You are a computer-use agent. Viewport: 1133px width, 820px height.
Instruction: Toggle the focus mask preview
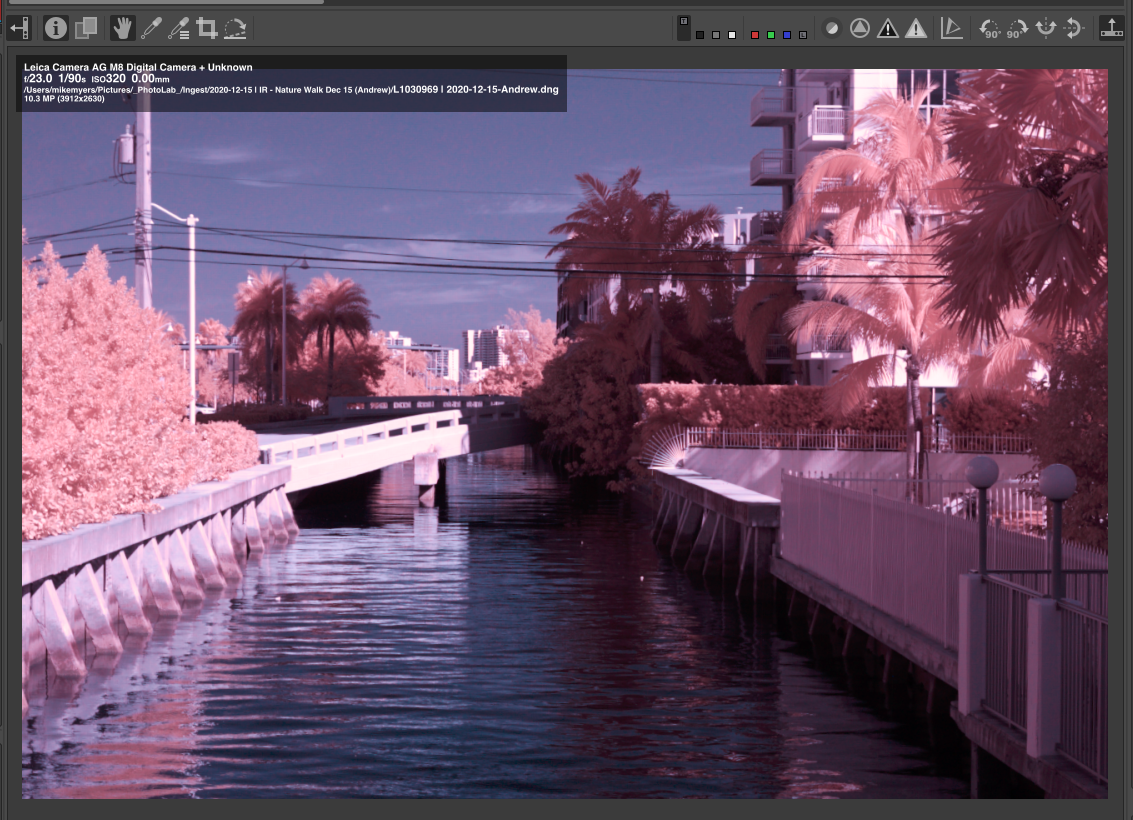click(859, 29)
